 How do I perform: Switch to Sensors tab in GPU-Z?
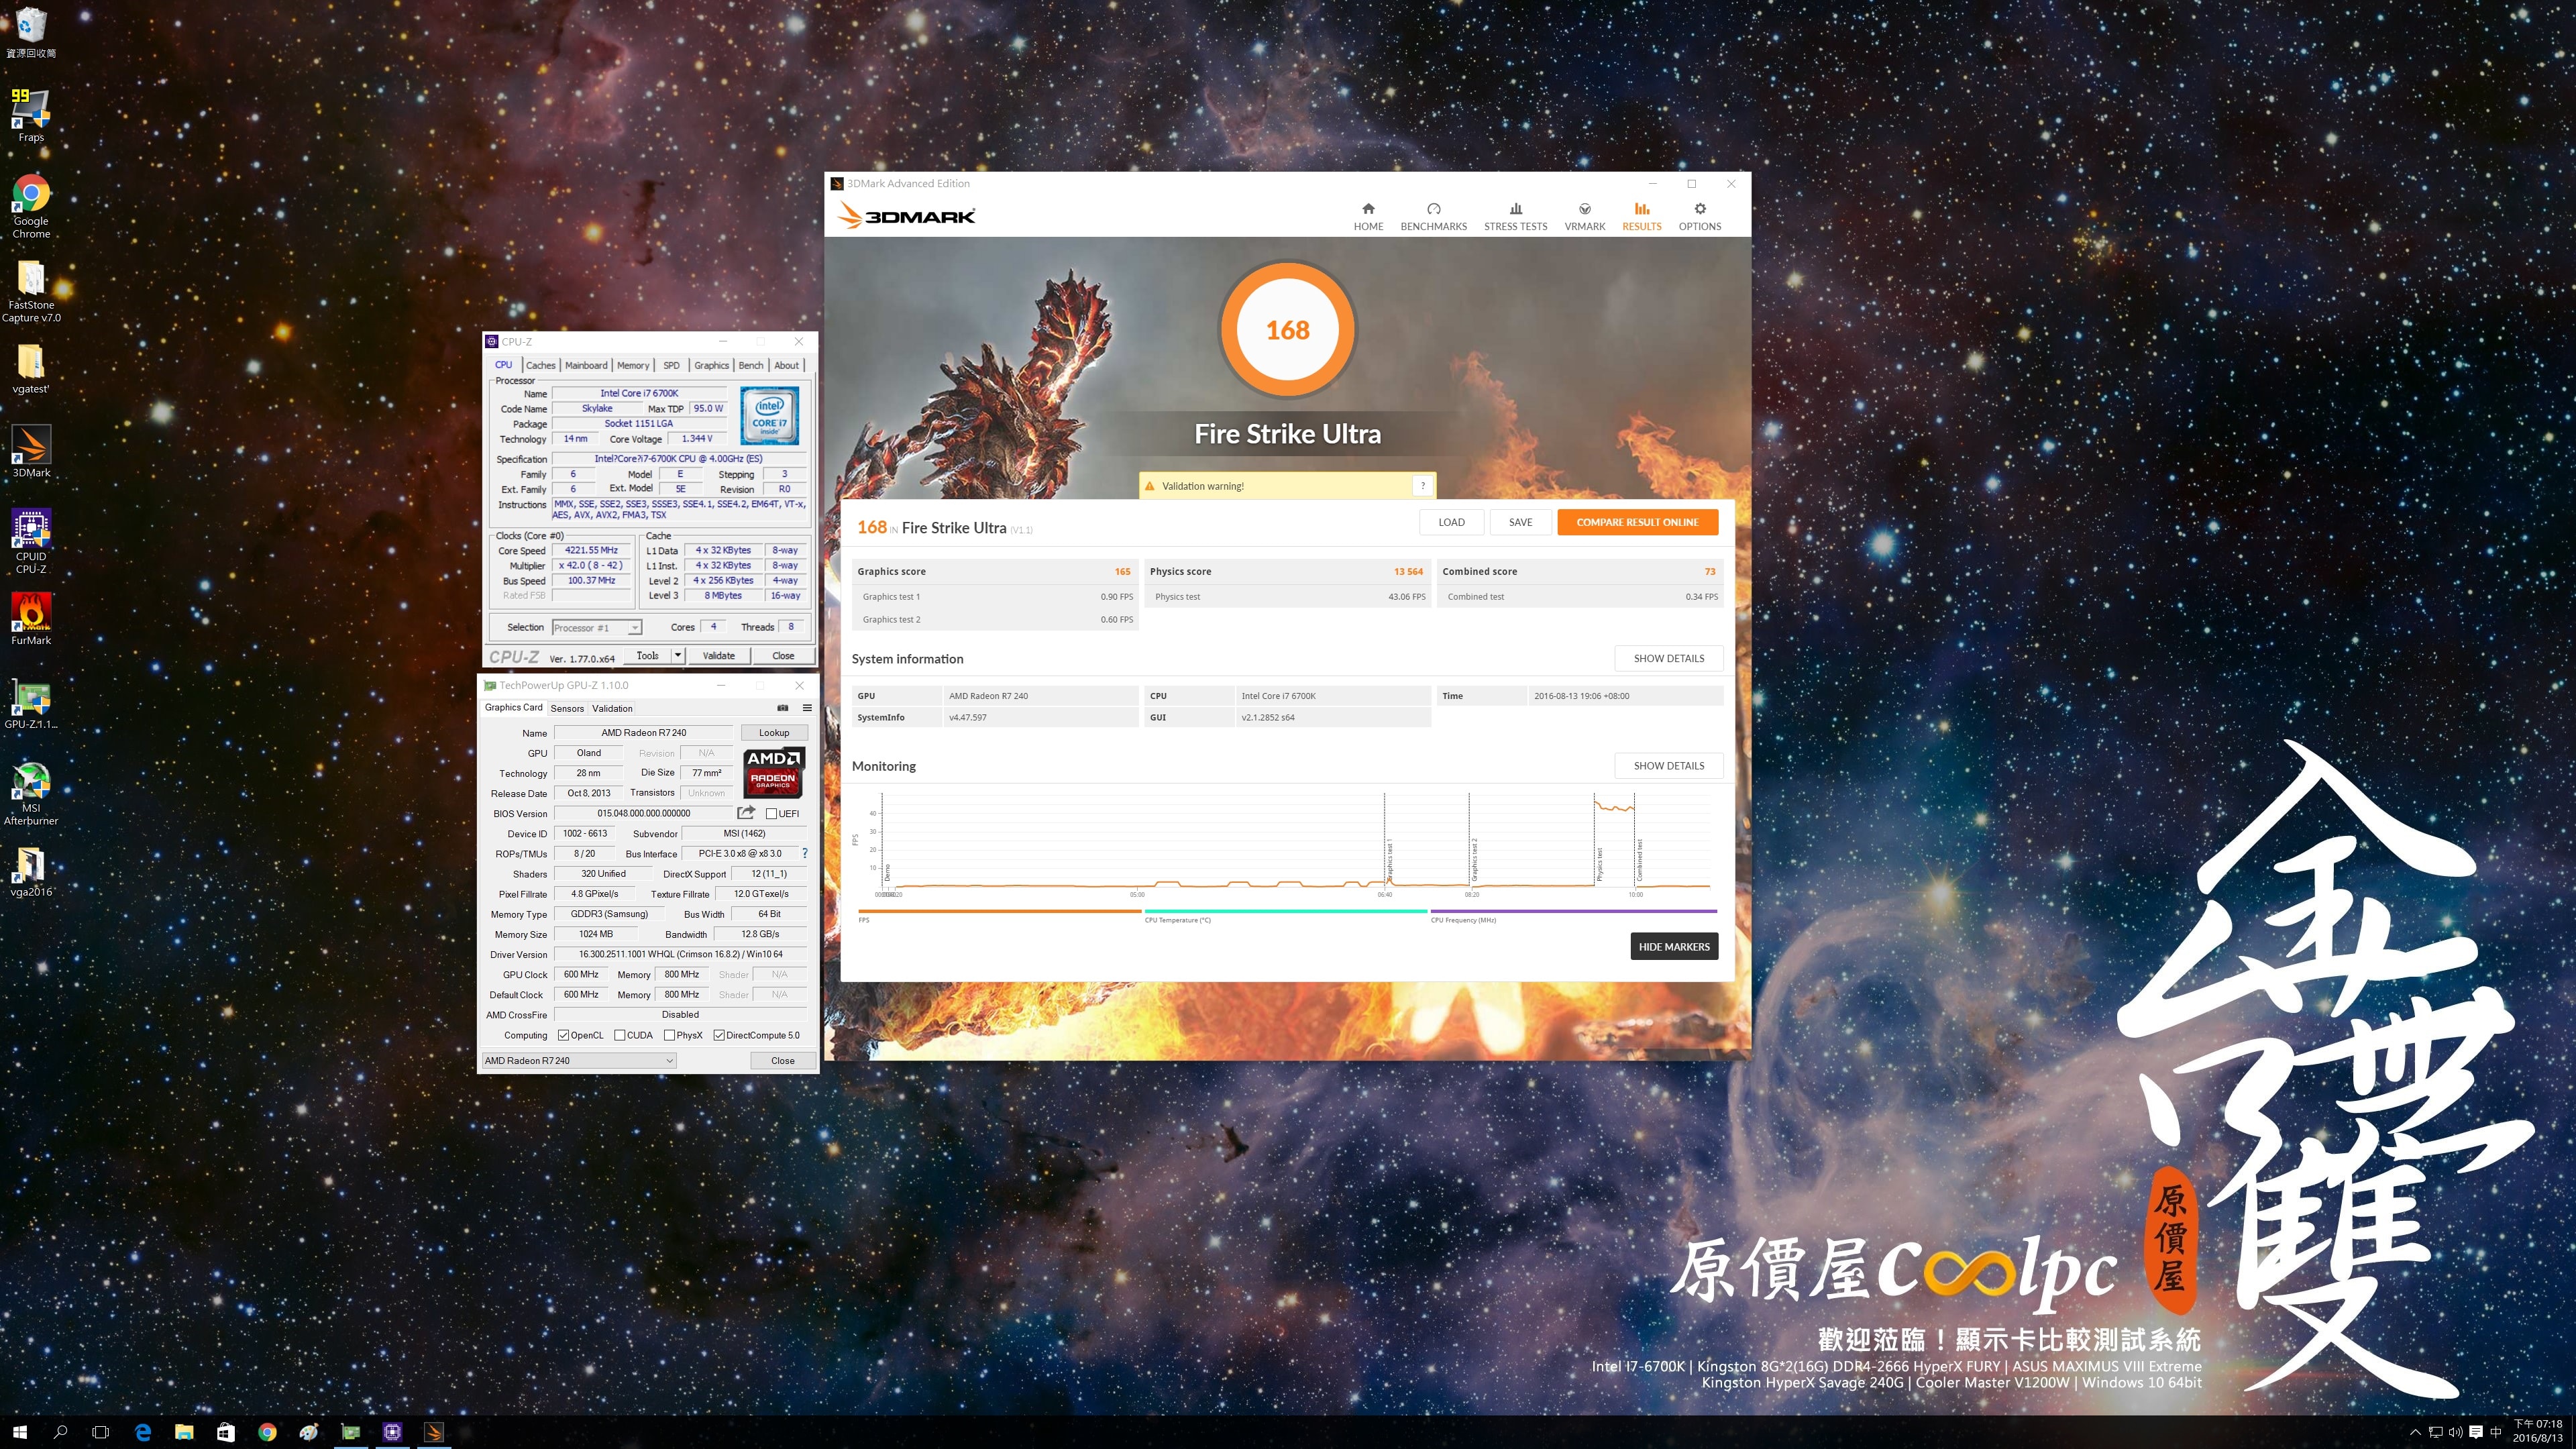click(567, 708)
